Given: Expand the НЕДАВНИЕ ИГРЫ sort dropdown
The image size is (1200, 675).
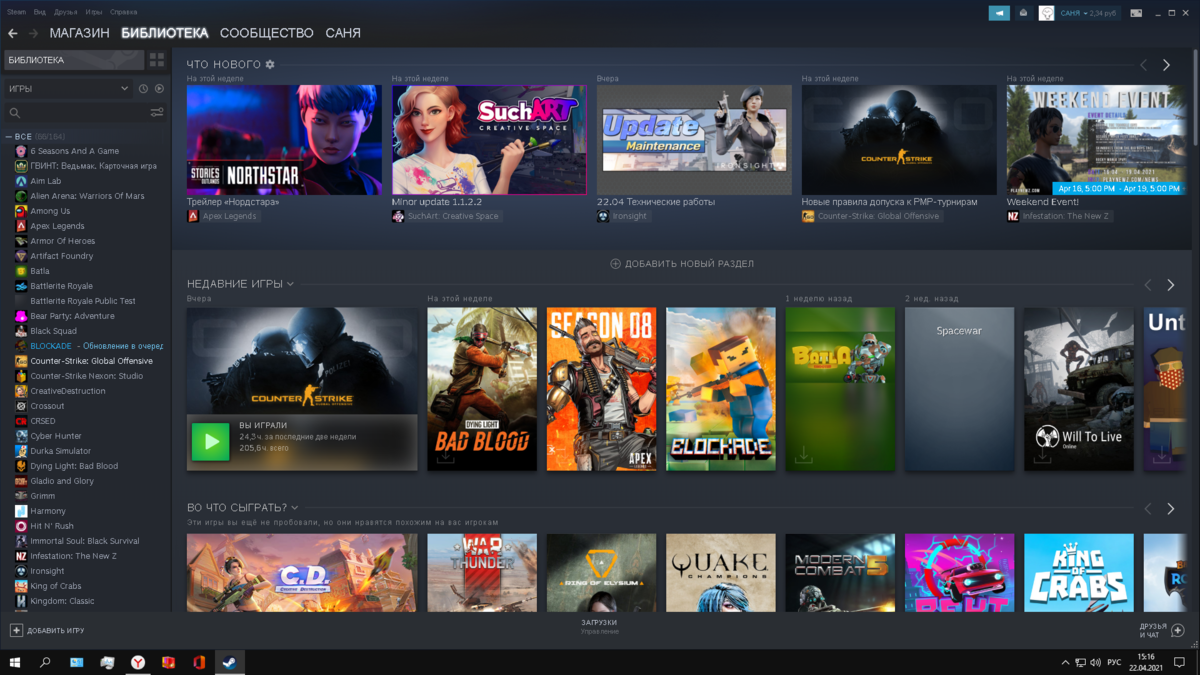Looking at the screenshot, I should point(290,284).
